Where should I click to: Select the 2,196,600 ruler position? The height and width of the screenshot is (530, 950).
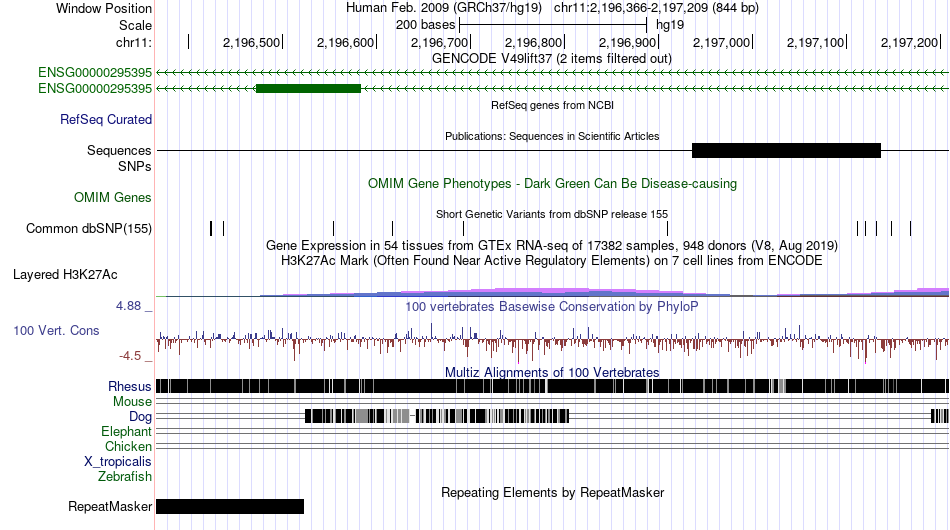345,42
